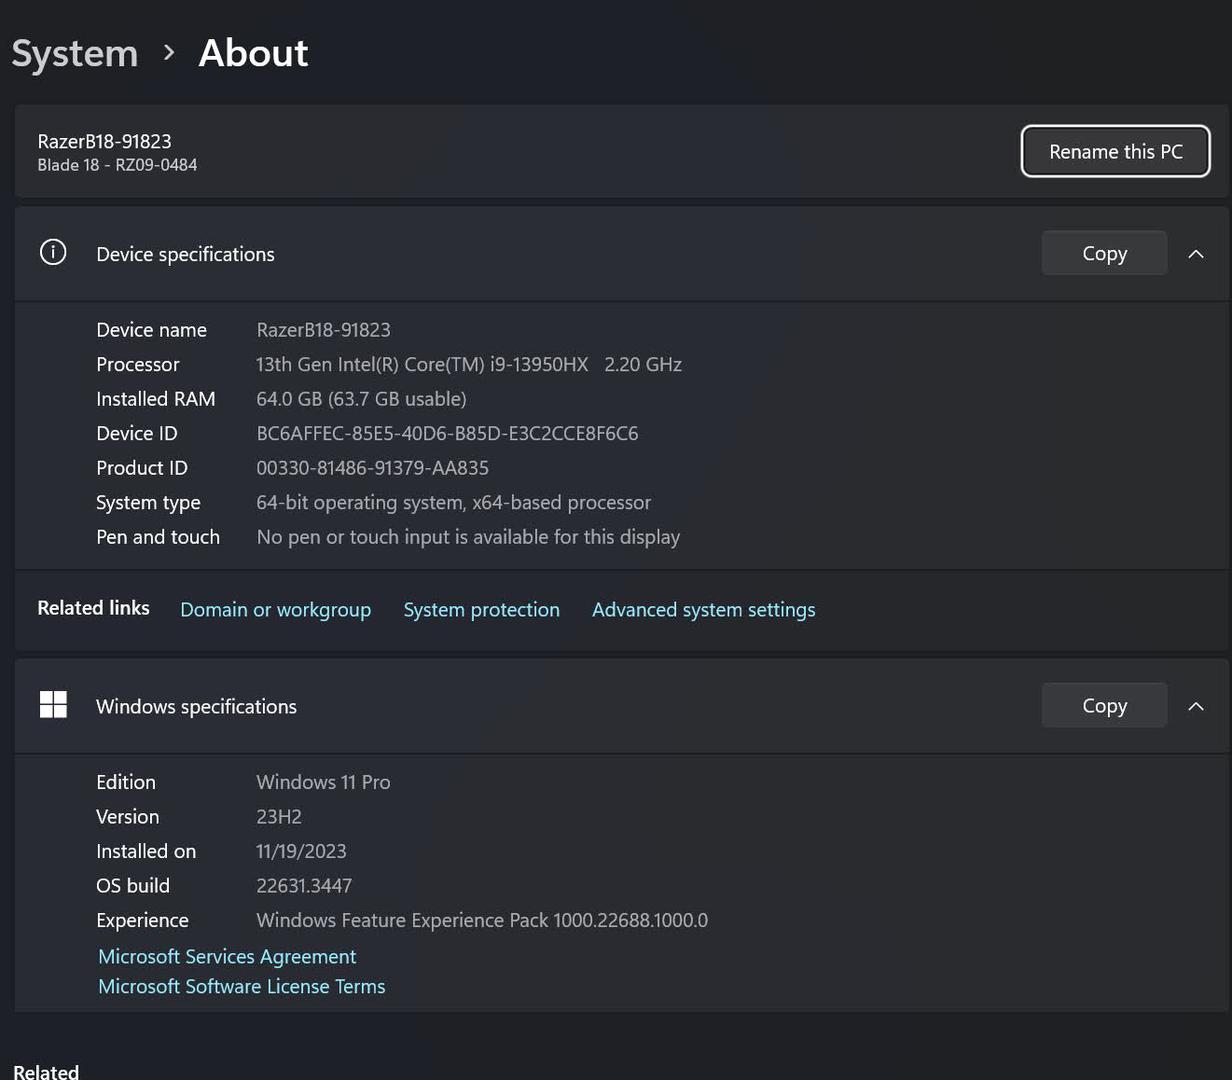Collapse the Windows specifications section

(1195, 705)
